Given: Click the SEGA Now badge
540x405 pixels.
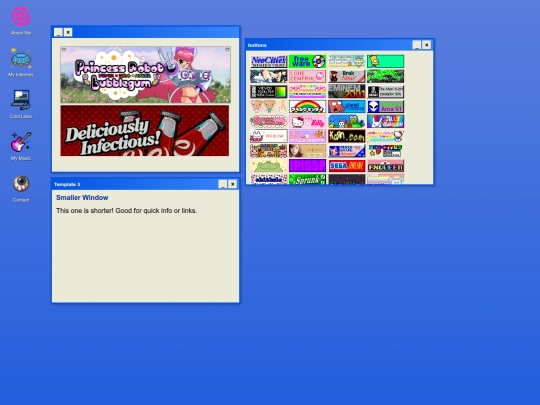Looking at the screenshot, I should tap(346, 166).
